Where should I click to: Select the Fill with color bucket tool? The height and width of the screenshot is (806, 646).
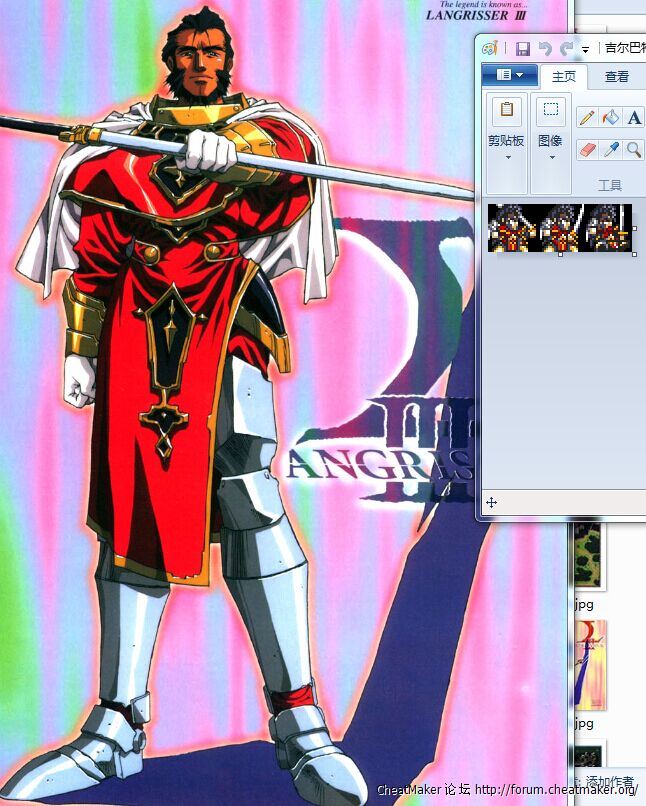click(611, 118)
